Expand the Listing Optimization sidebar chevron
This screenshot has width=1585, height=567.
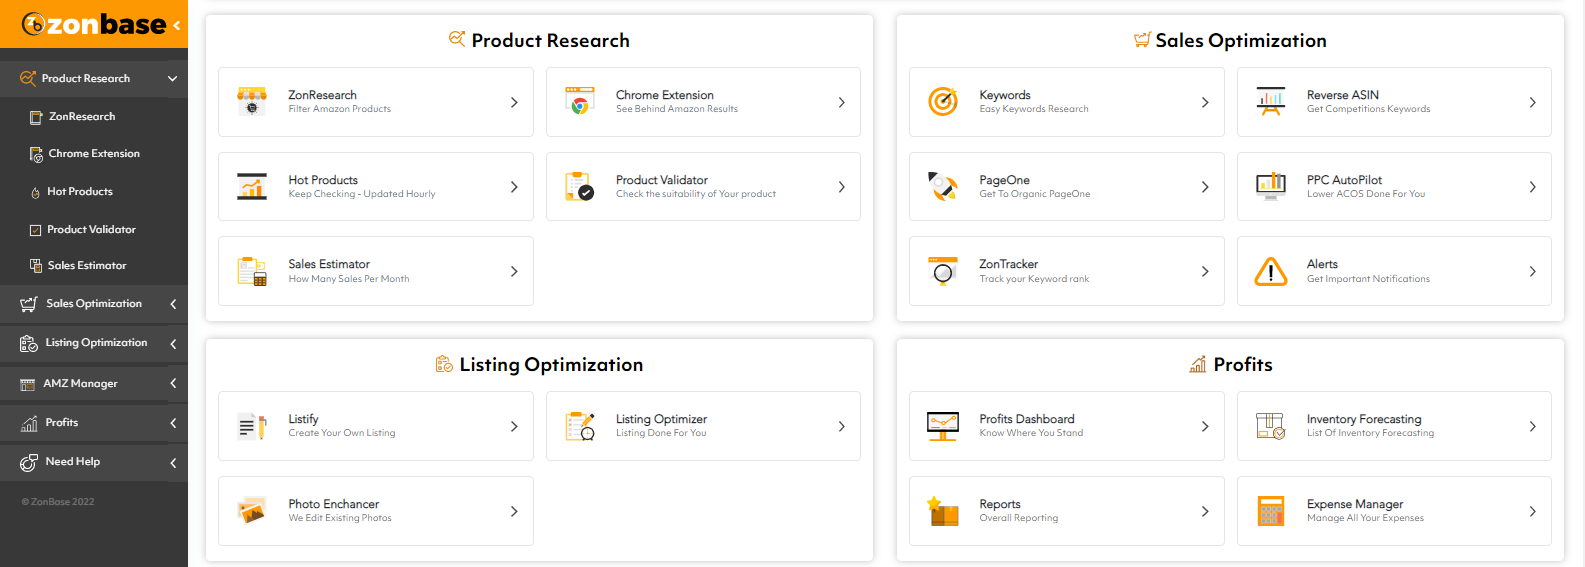pos(173,343)
